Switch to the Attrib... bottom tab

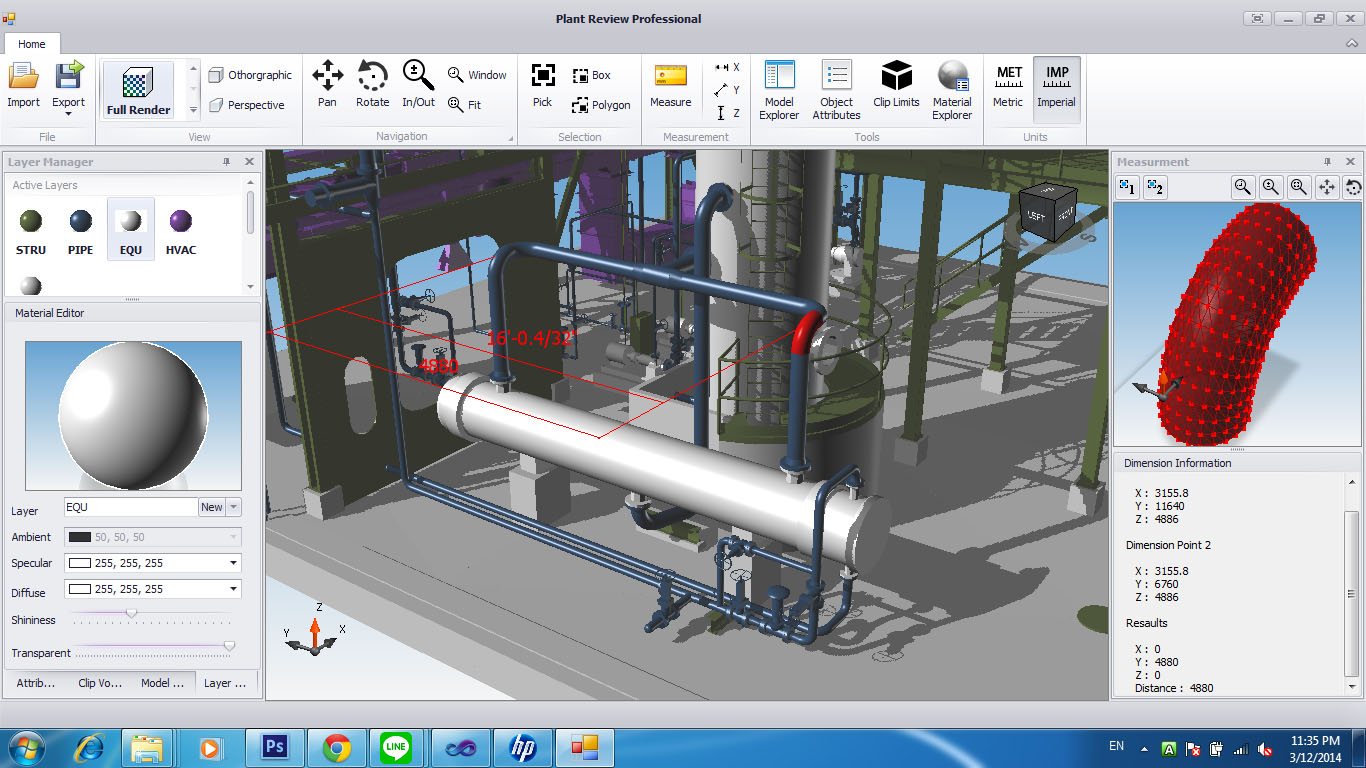click(x=36, y=683)
